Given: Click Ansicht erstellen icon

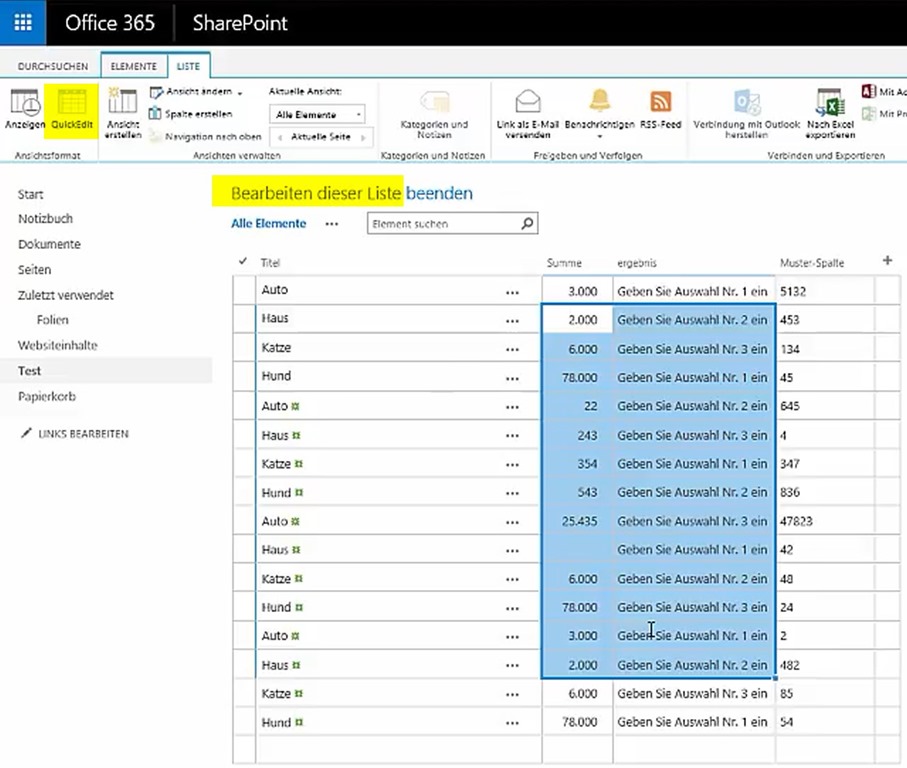Looking at the screenshot, I should [123, 101].
